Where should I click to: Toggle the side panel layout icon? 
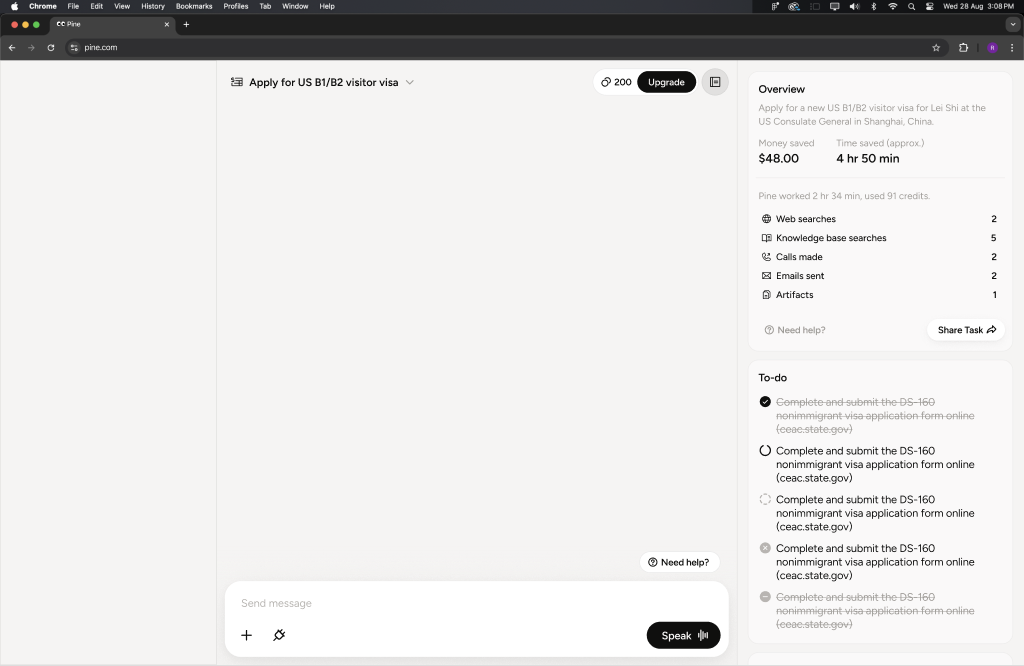click(715, 82)
